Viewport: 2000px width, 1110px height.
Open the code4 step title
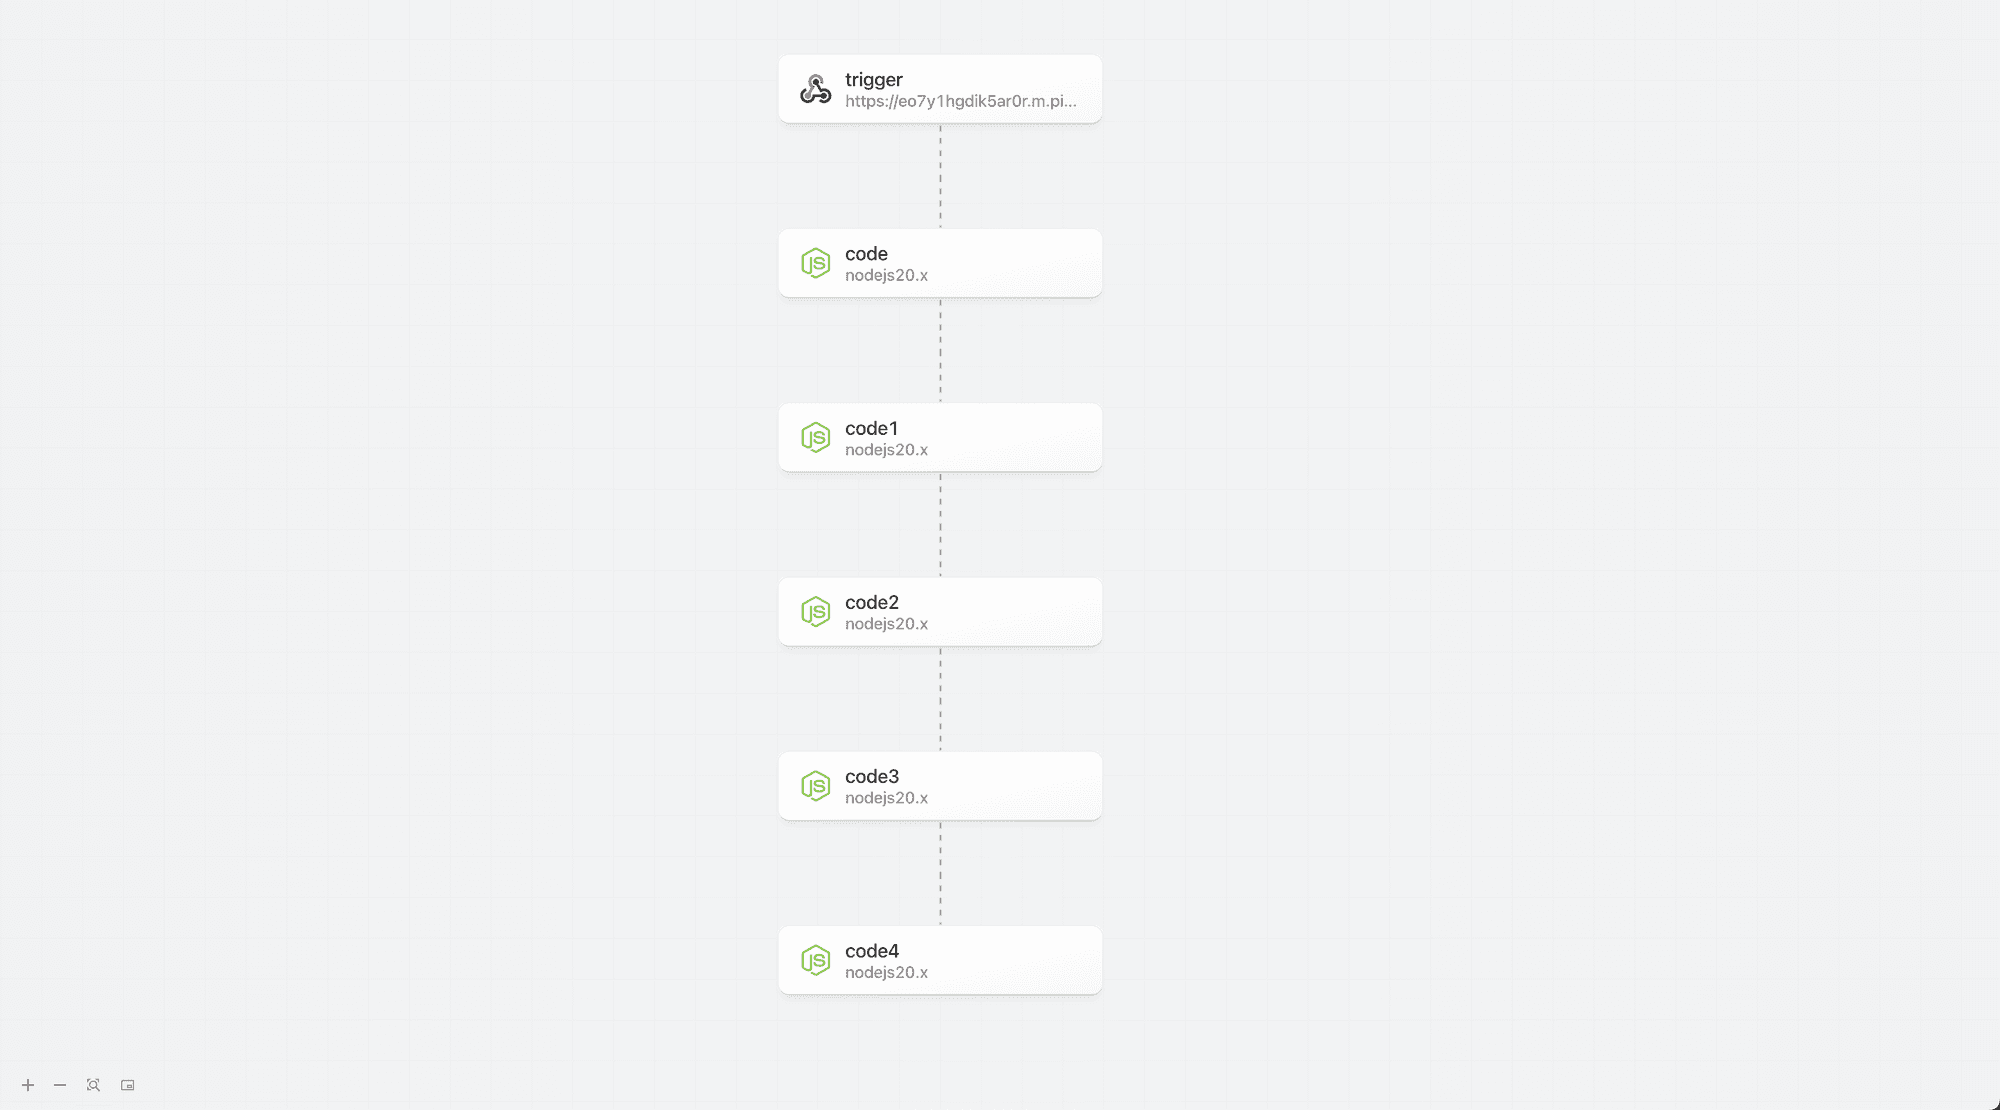pyautogui.click(x=872, y=951)
